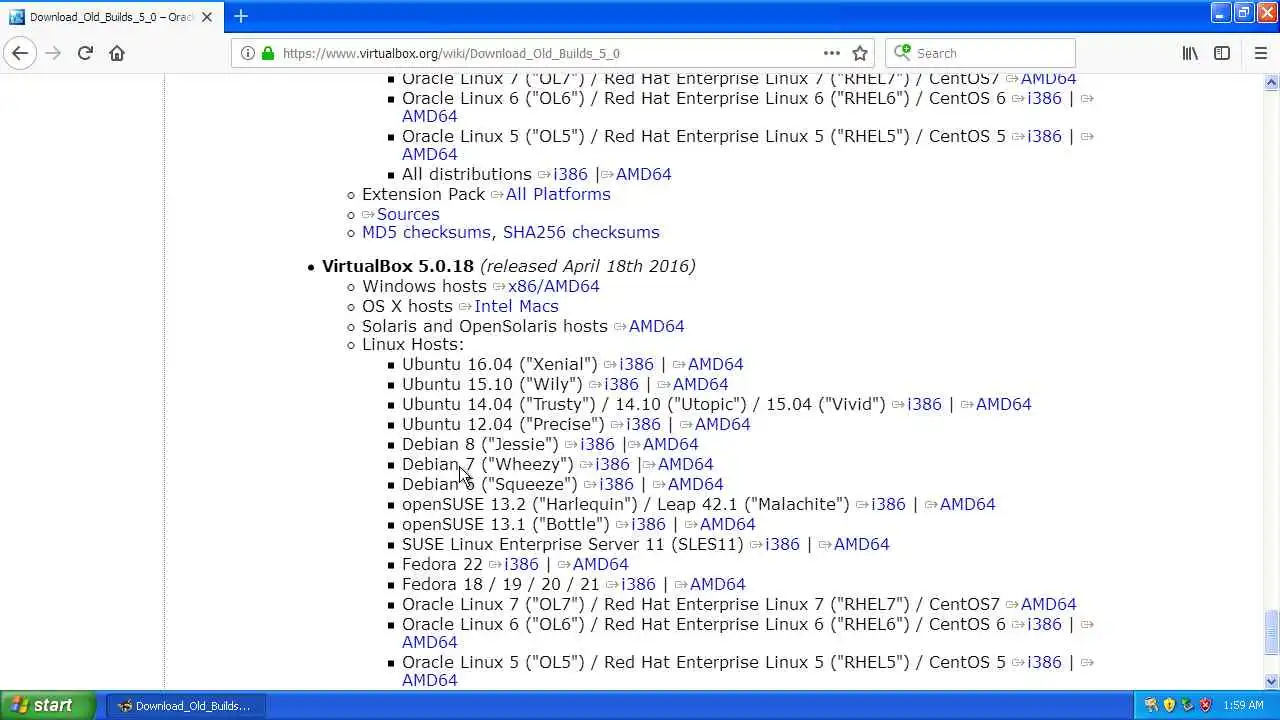Click the leftmost system tray icon

pyautogui.click(x=1151, y=705)
